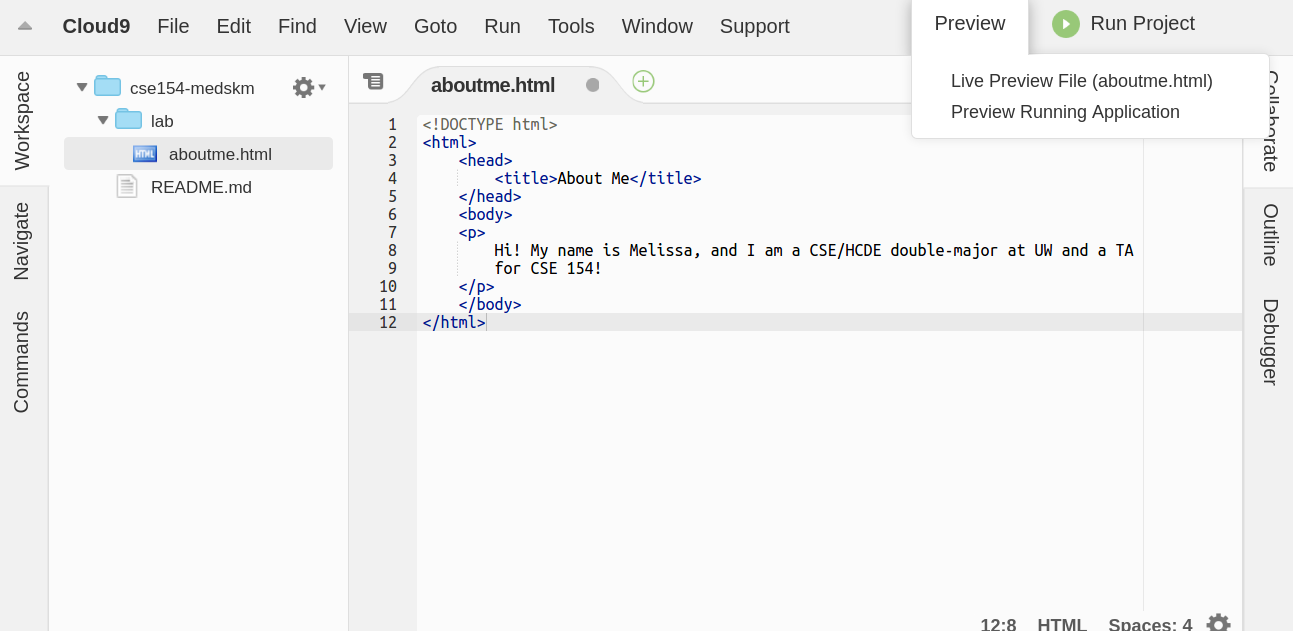Open the tab list pane icon

click(x=373, y=81)
